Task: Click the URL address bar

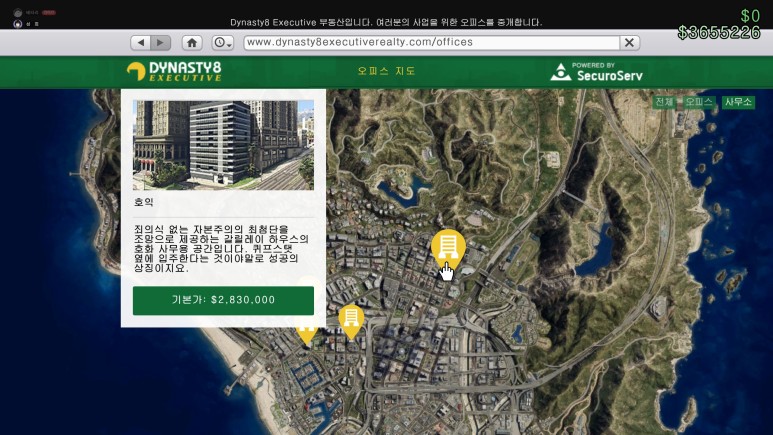Action: tap(432, 42)
